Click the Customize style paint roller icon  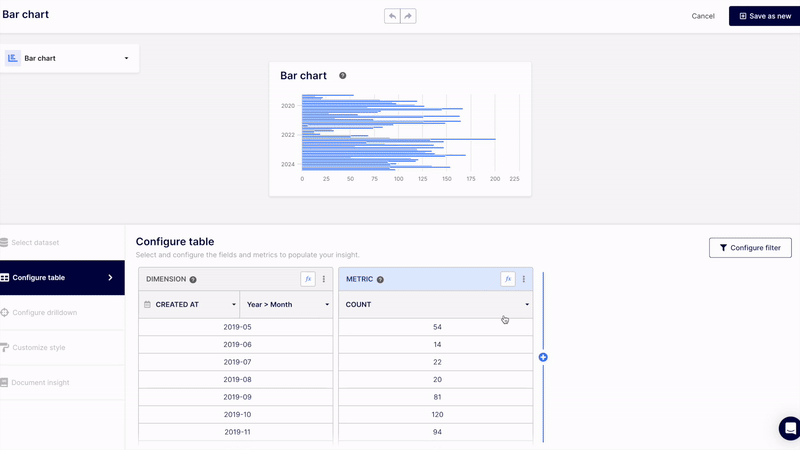pos(5,347)
